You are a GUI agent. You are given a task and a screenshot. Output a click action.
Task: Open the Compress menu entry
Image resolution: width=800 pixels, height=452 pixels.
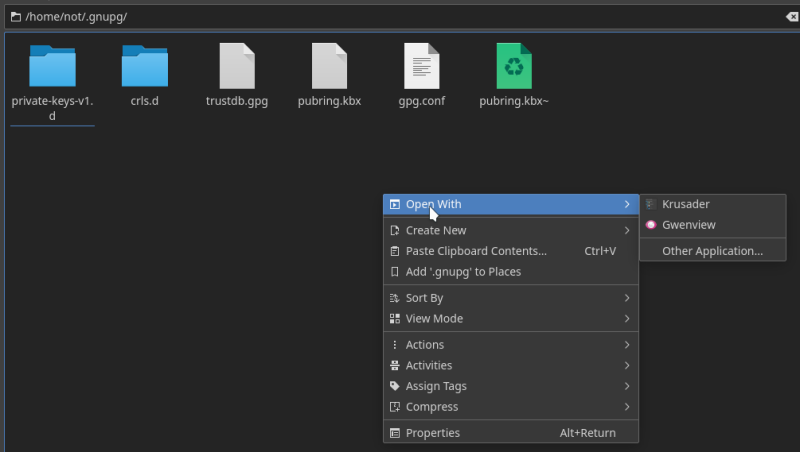[x=511, y=407]
